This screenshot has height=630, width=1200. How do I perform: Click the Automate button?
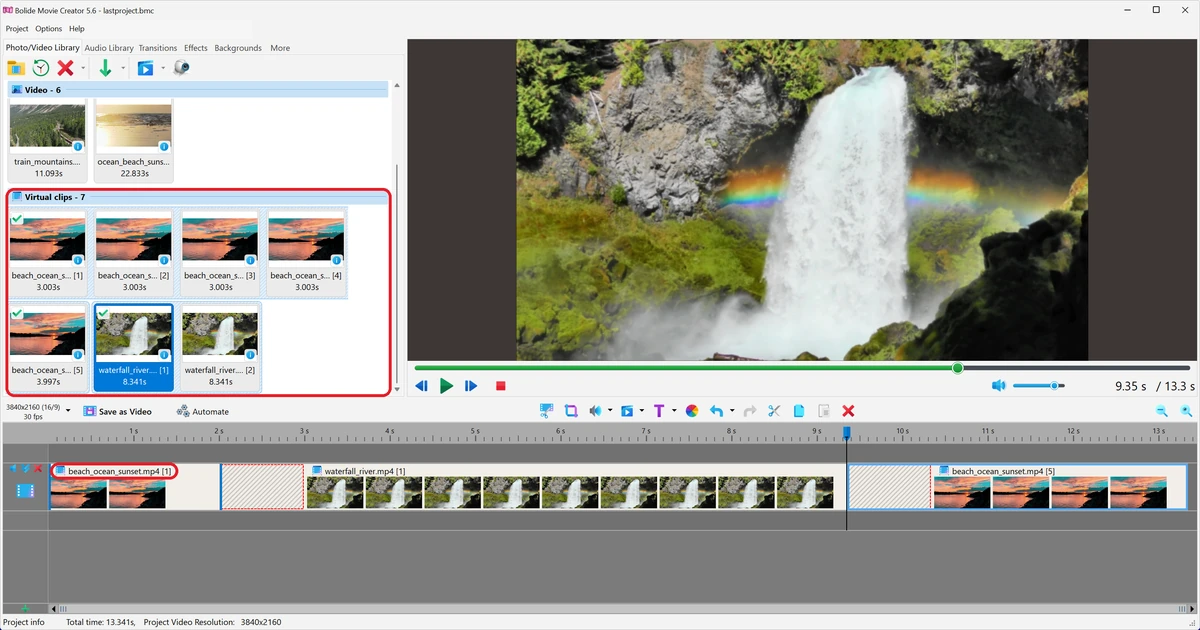pyautogui.click(x=203, y=411)
